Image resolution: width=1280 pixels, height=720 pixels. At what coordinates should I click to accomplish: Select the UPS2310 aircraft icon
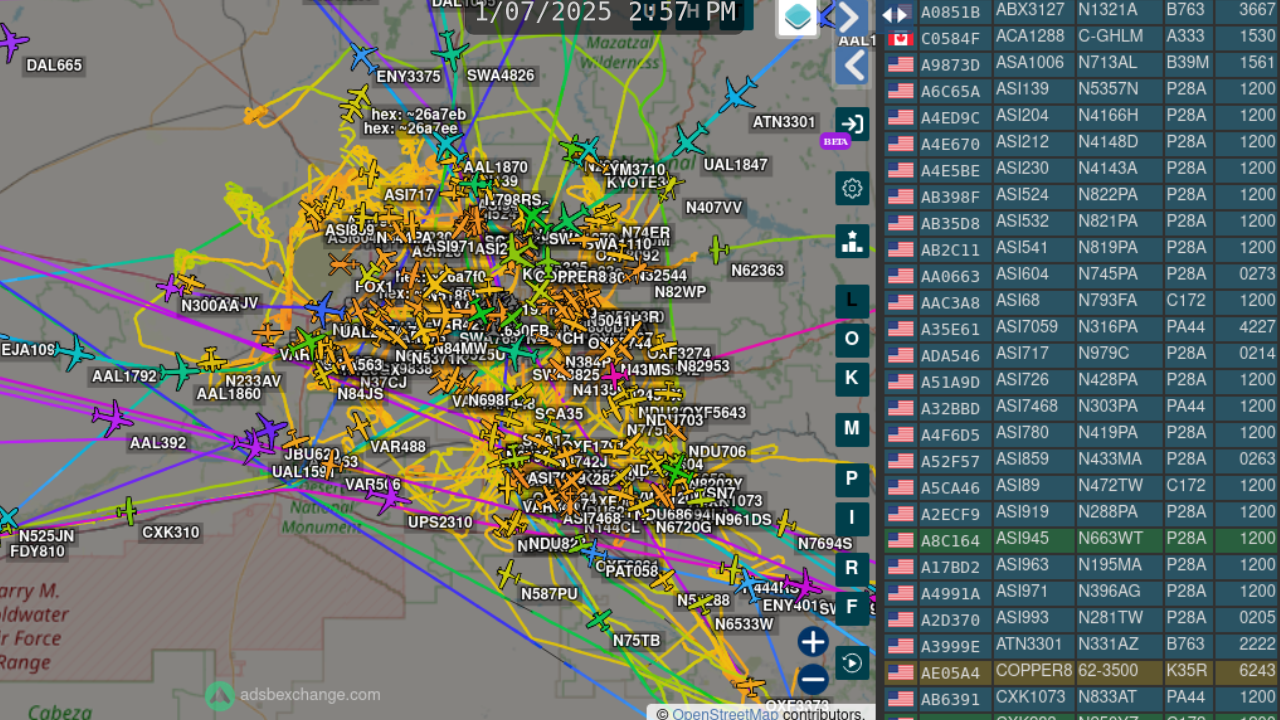click(x=387, y=496)
